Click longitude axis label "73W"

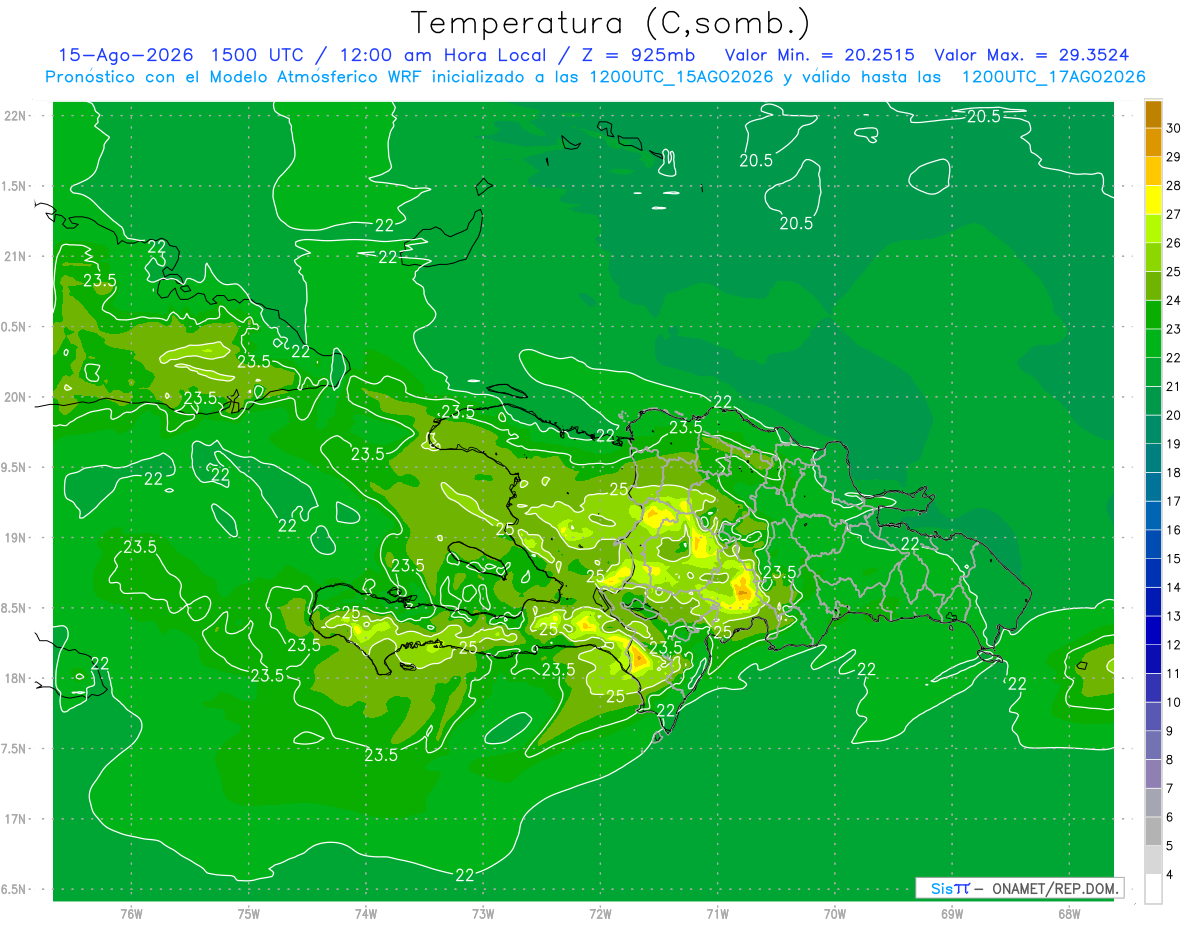[483, 913]
